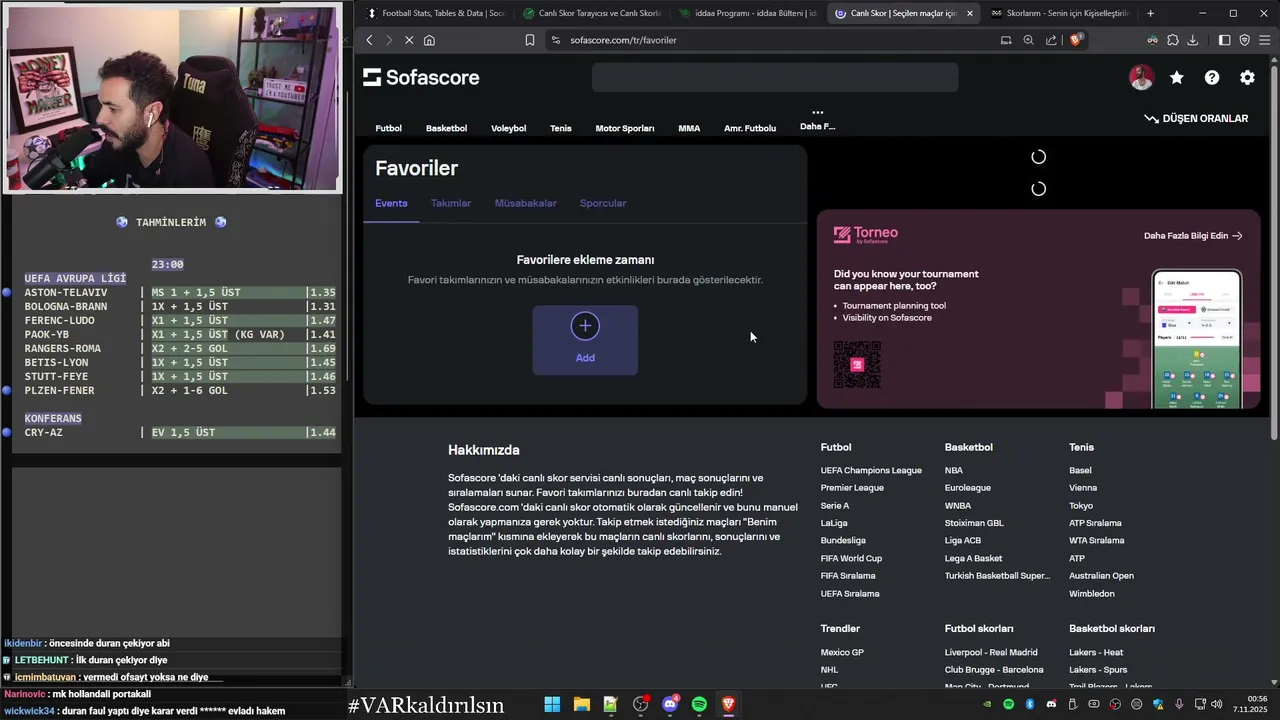The height and width of the screenshot is (720, 1280).
Task: Open Spotify from taskbar
Action: tap(699, 704)
